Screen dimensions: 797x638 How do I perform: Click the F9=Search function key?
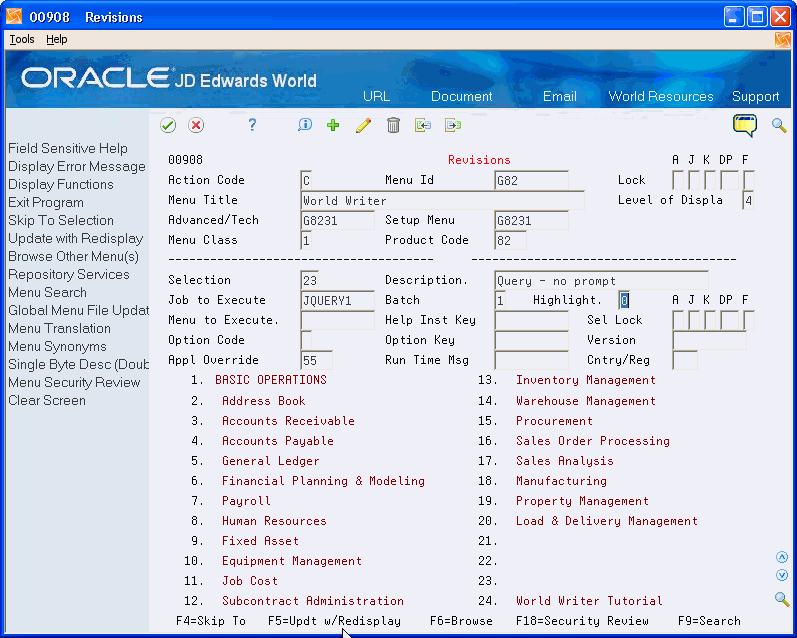point(709,621)
